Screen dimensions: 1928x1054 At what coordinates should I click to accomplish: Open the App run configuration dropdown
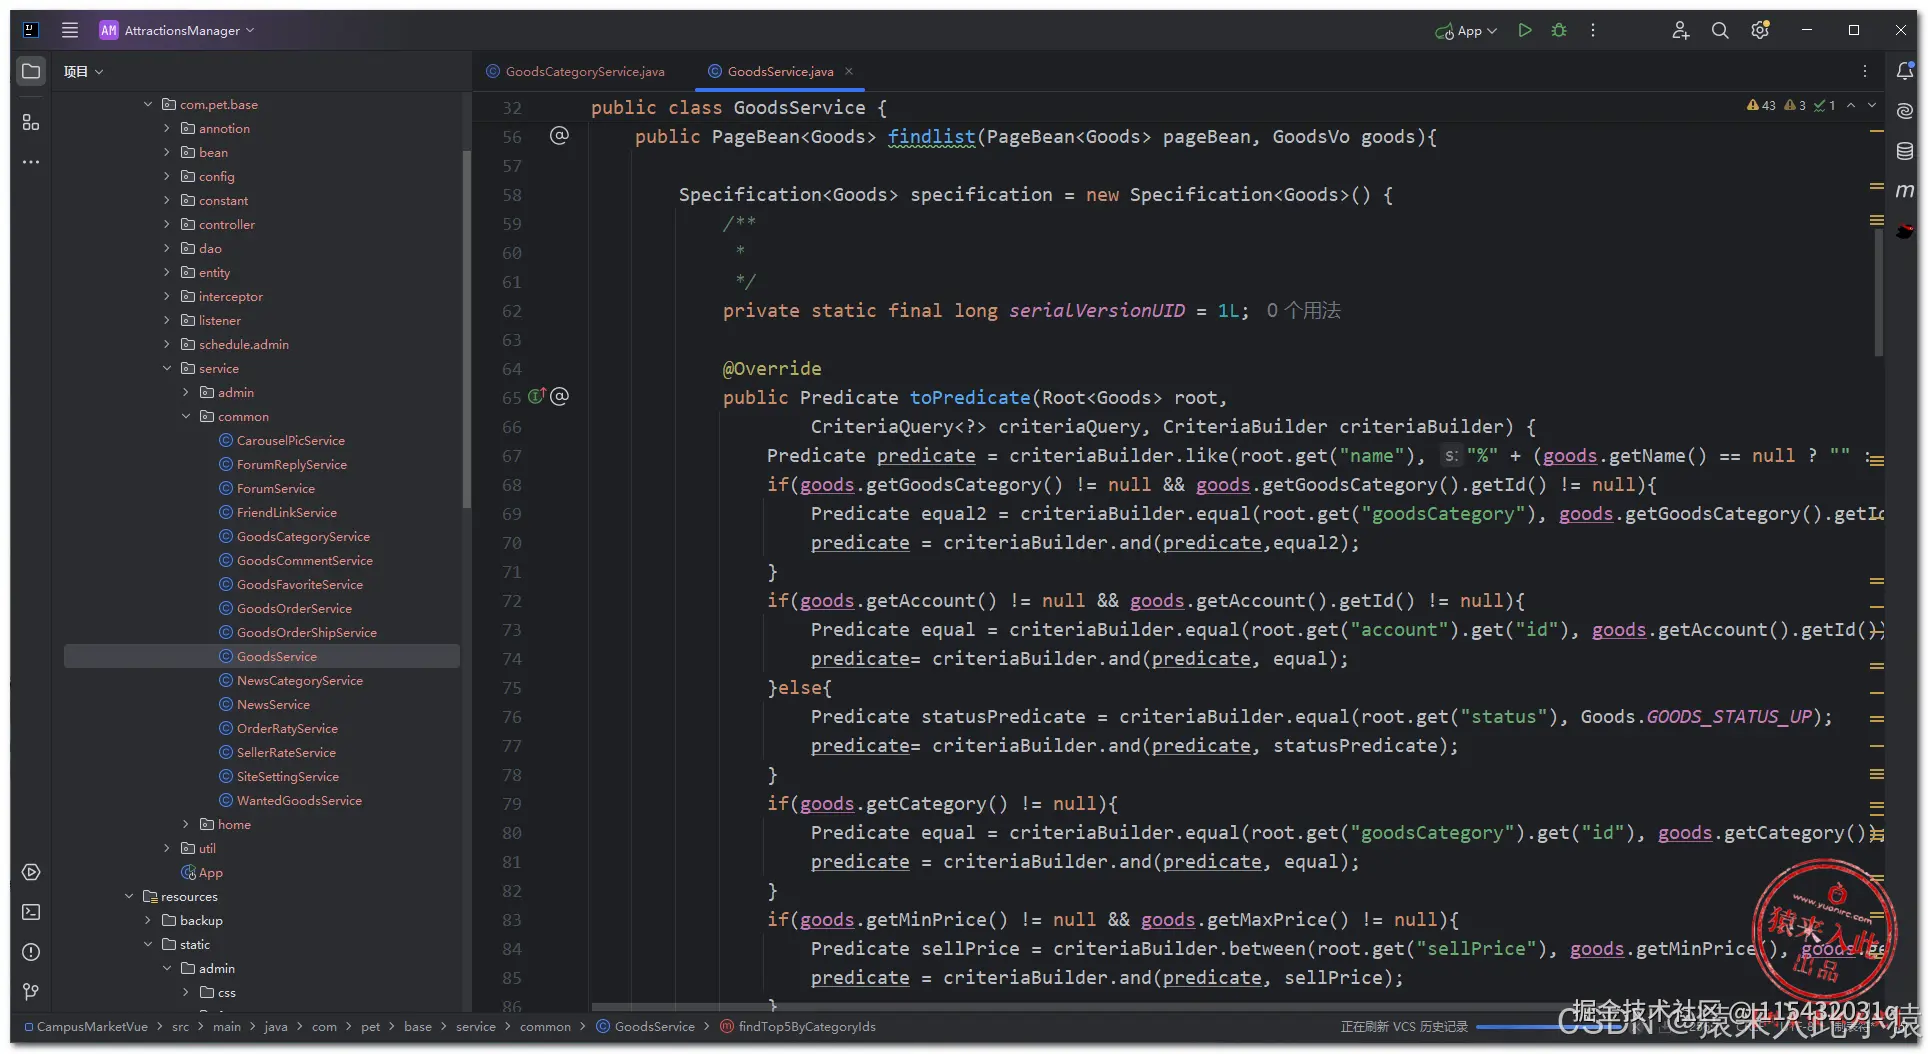click(x=1466, y=30)
